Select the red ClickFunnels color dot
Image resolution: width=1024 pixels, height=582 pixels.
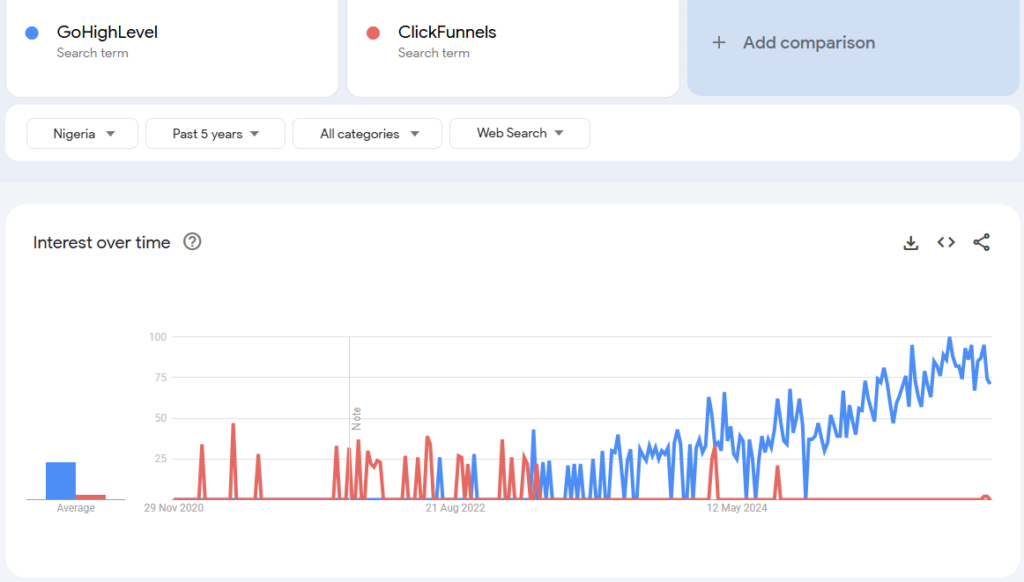[373, 33]
